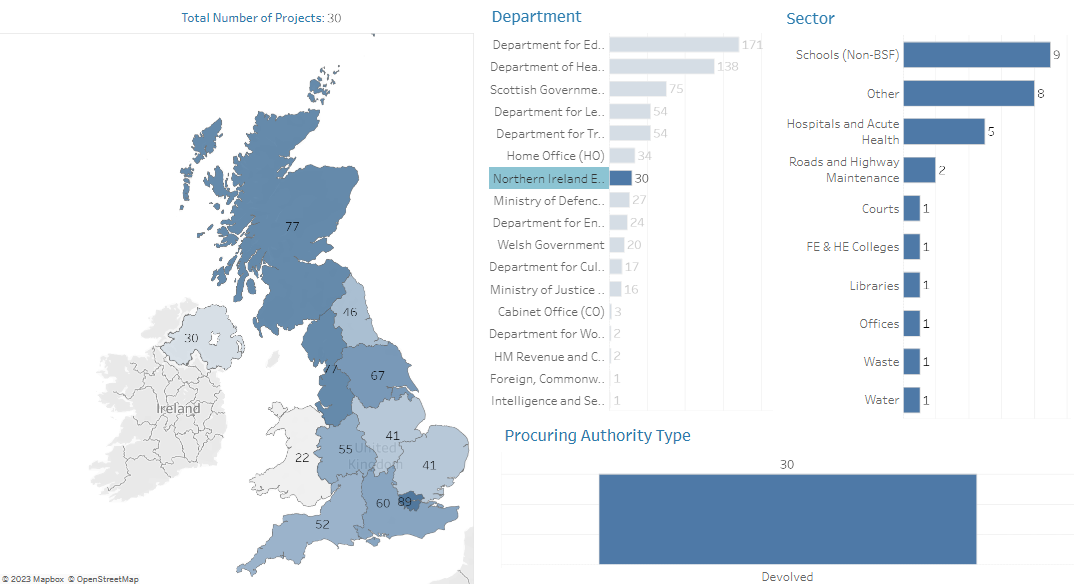Click the Schools (Non-BSF) sector bar
This screenshot has width=1078, height=584.
coord(976,55)
